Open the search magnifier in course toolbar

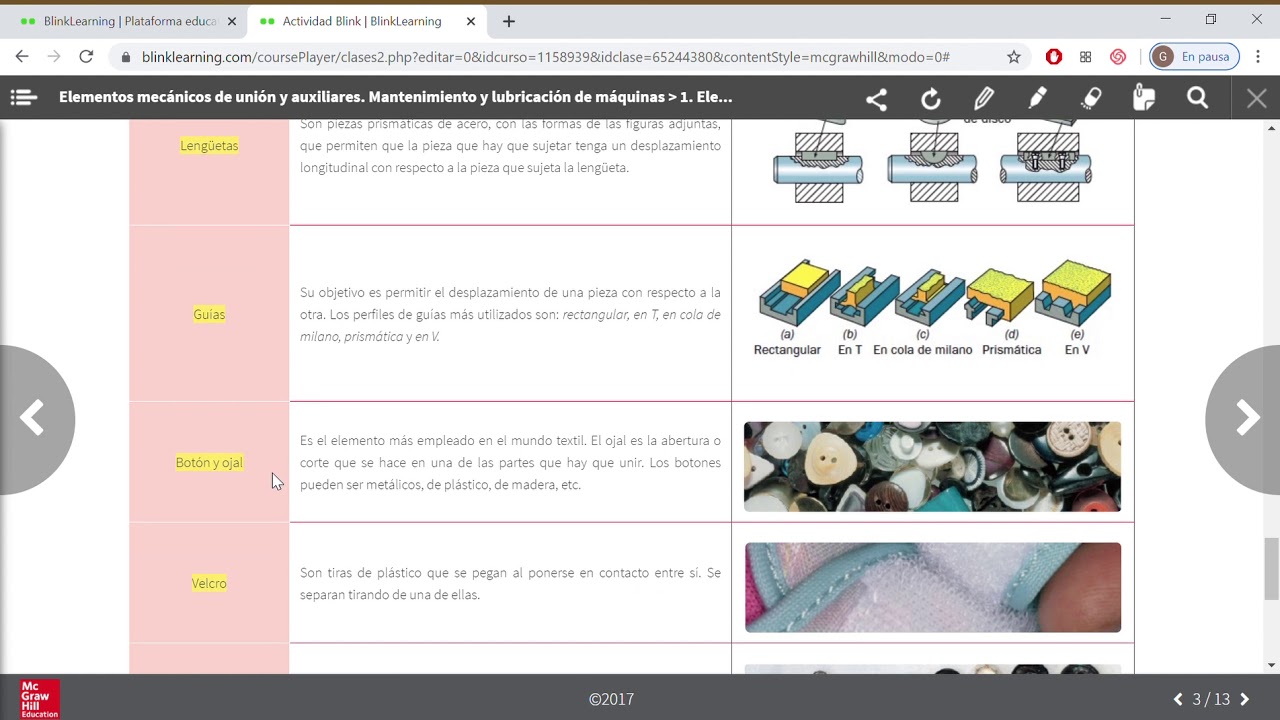tap(1197, 98)
